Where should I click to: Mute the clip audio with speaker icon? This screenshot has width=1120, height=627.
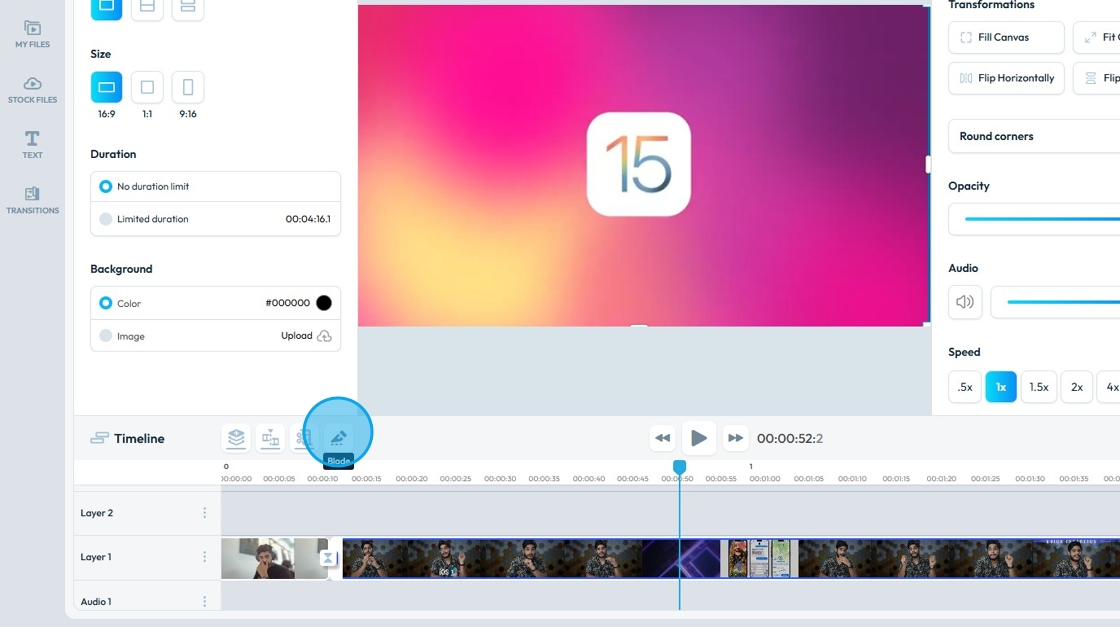[x=965, y=302]
